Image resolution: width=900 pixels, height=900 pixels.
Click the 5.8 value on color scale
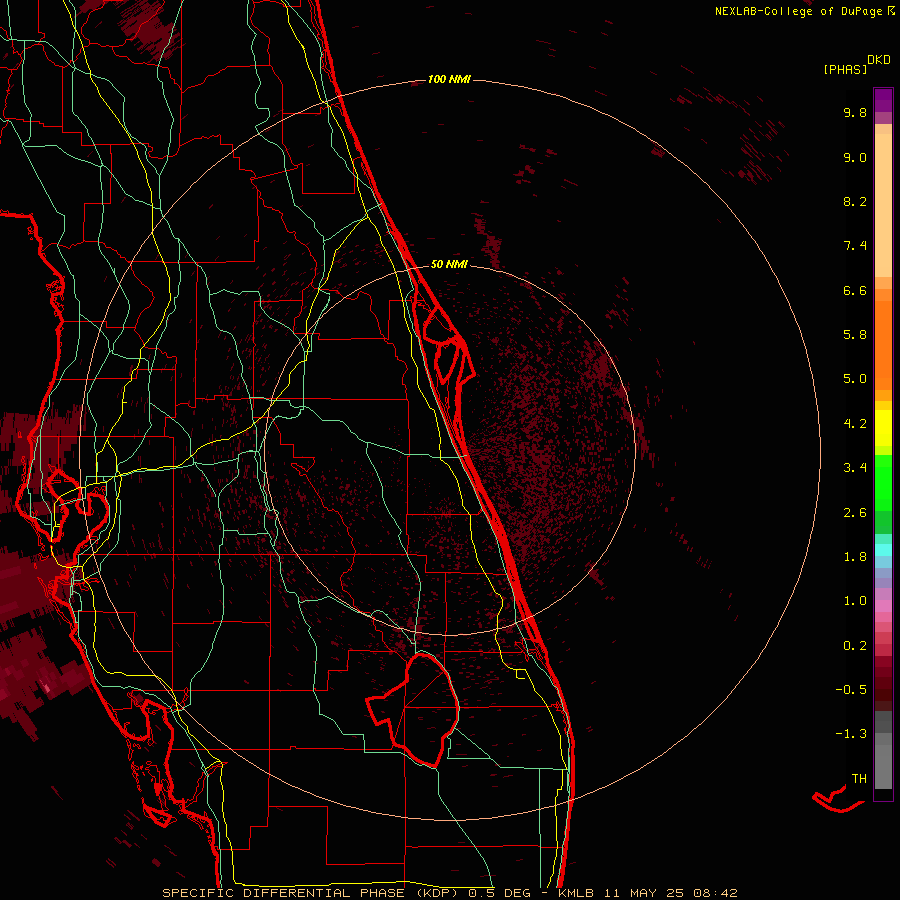pyautogui.click(x=855, y=335)
